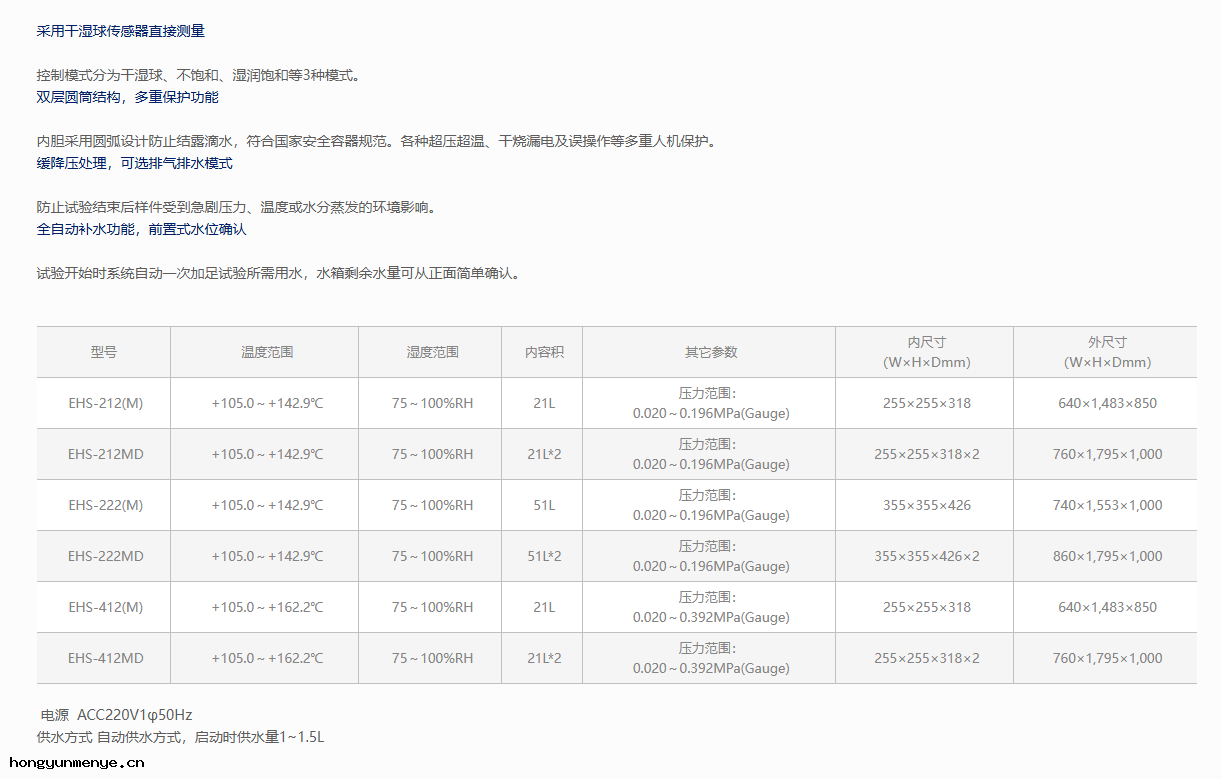Screen dimensions: 1222x779
Task: Click the 湿度范围 column header
Action: pyautogui.click(x=429, y=352)
